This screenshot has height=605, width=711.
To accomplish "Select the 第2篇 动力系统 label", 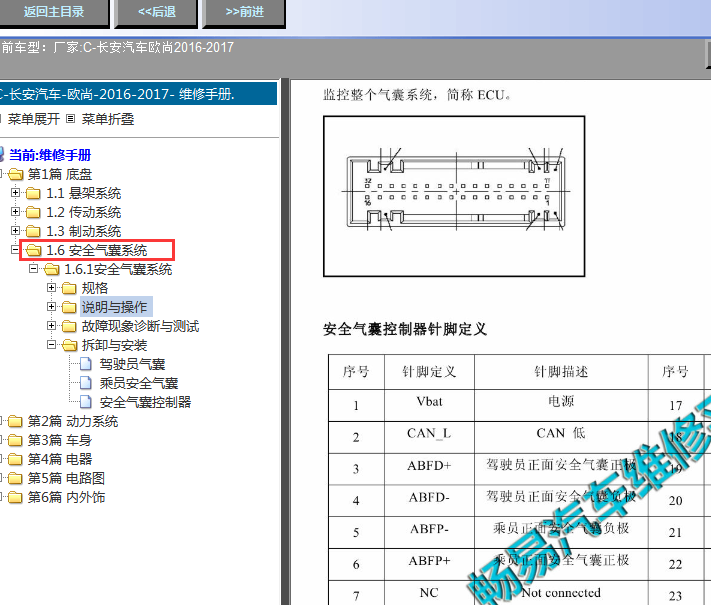I will coord(73,421).
